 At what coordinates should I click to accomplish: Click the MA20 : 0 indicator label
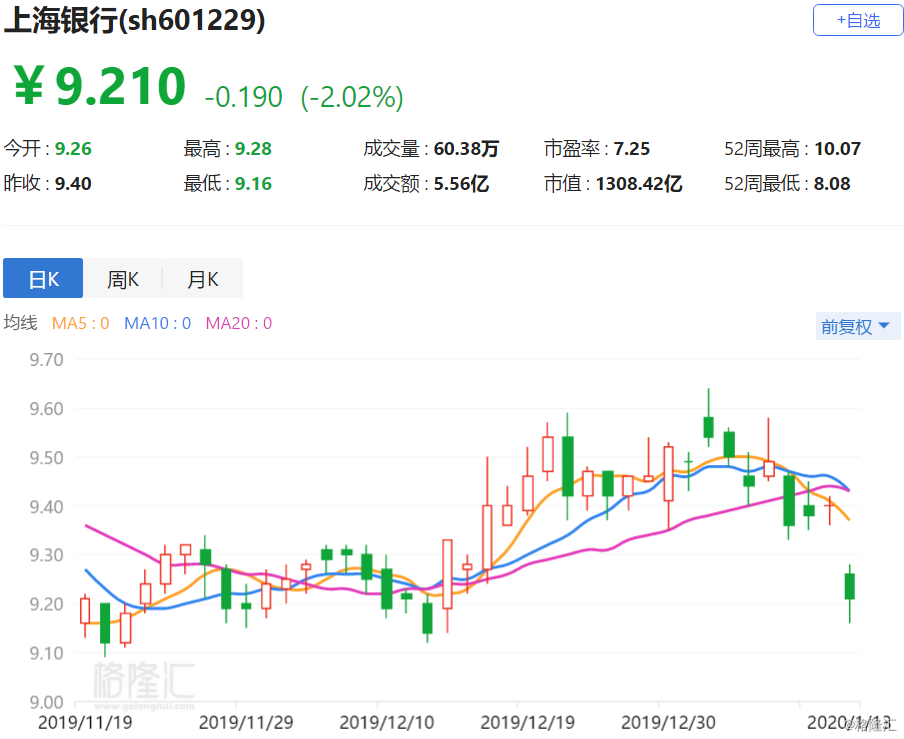239,323
